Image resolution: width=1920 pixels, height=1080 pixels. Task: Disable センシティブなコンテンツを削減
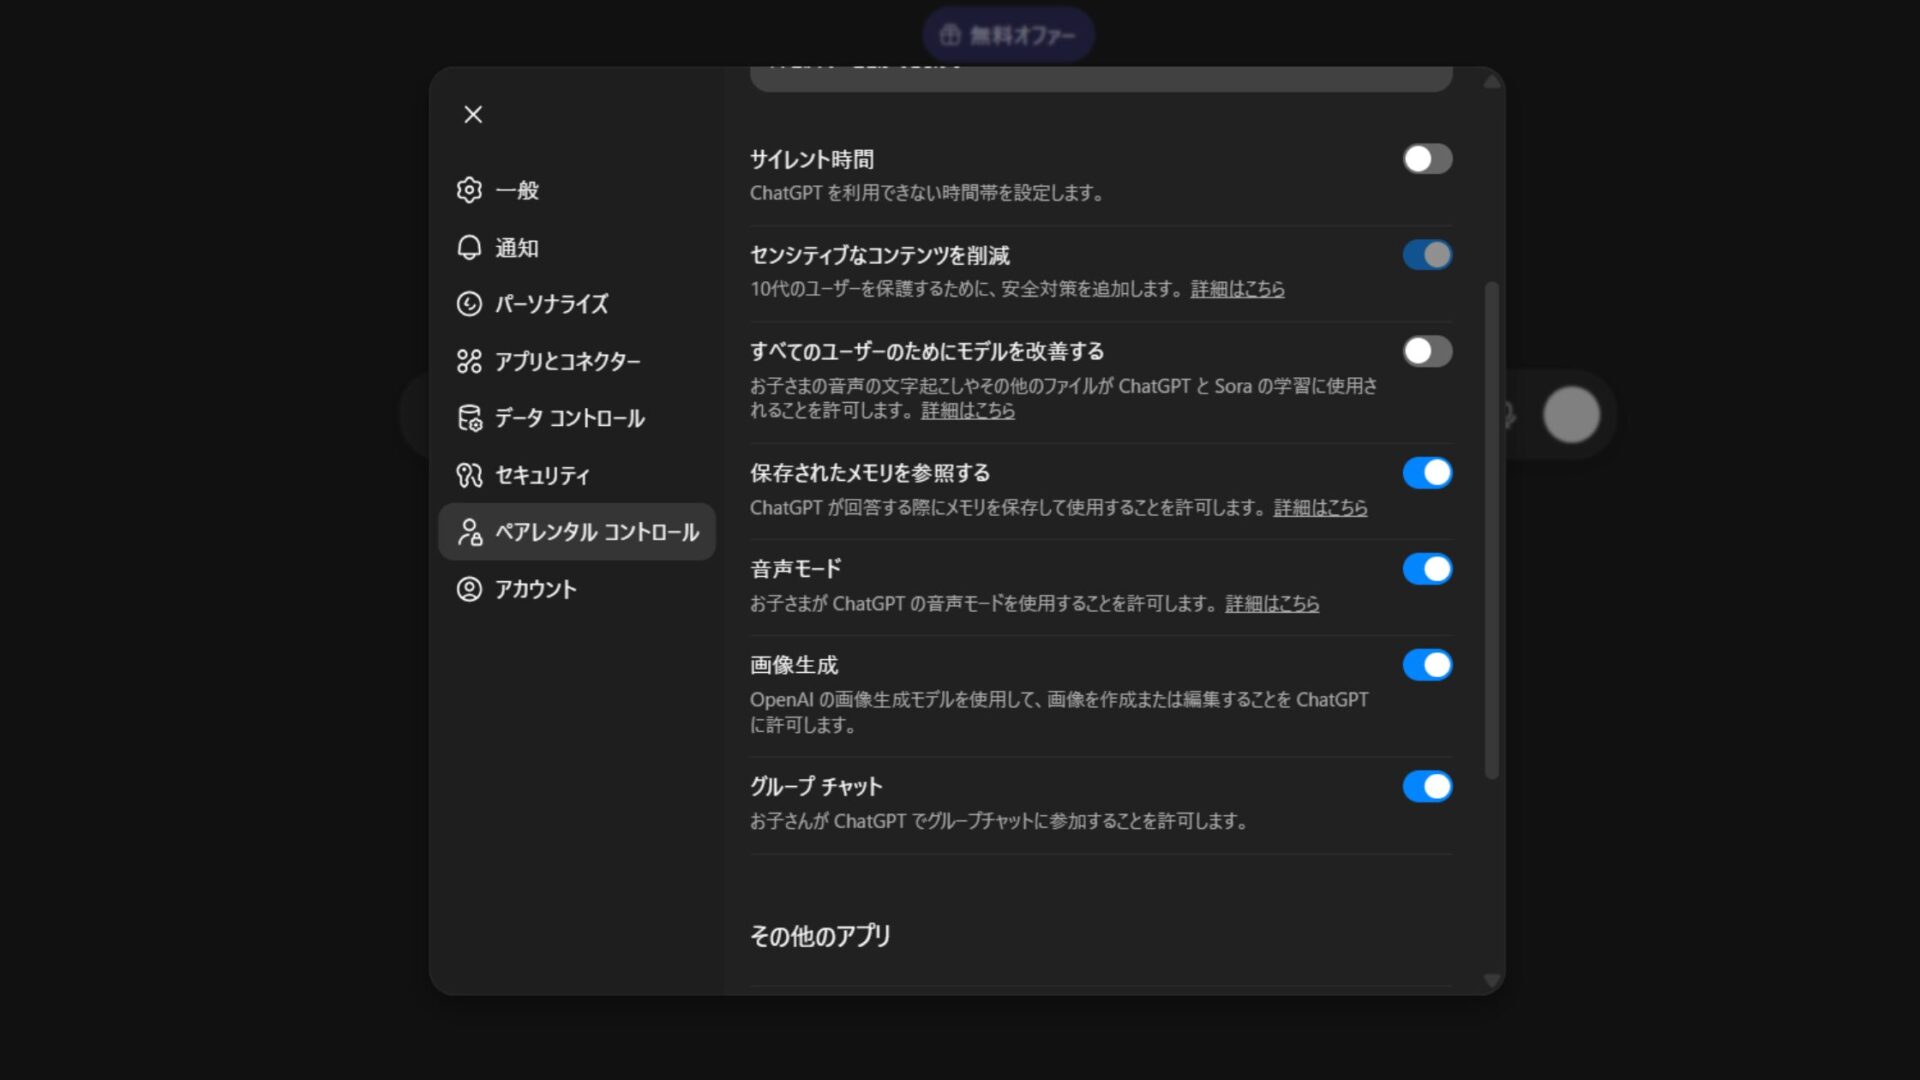point(1428,254)
